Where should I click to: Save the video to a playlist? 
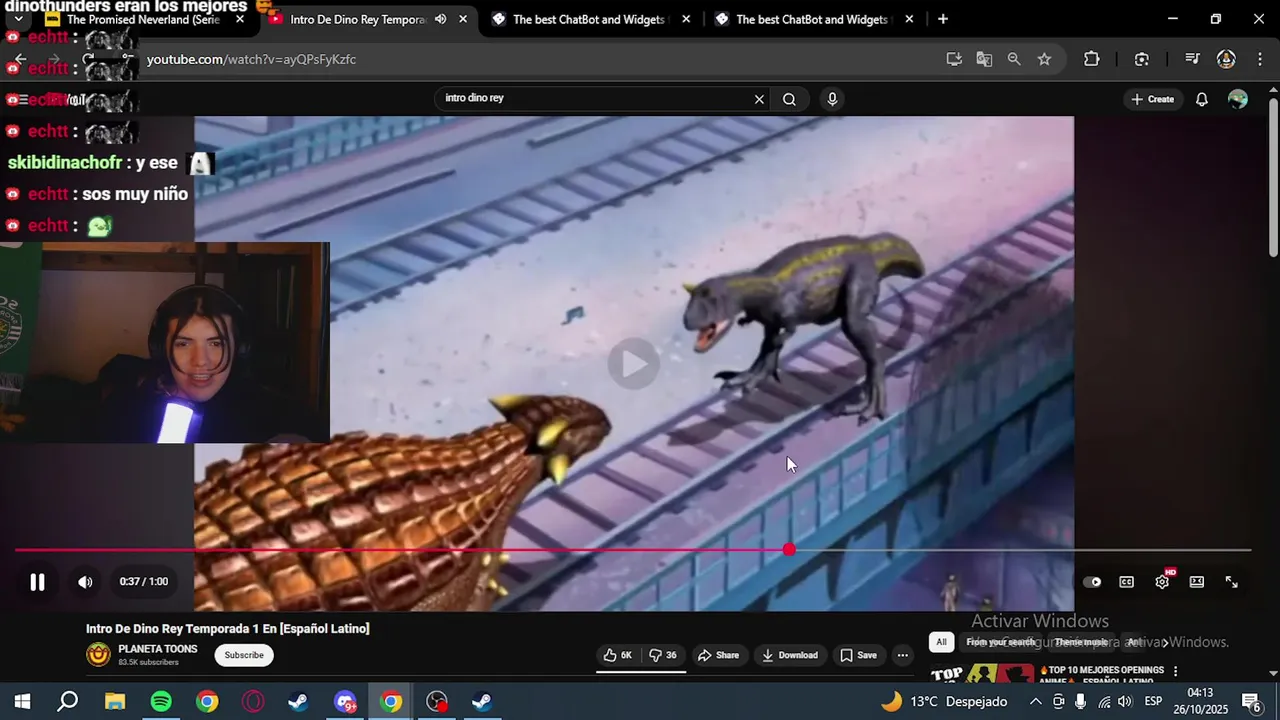point(858,655)
